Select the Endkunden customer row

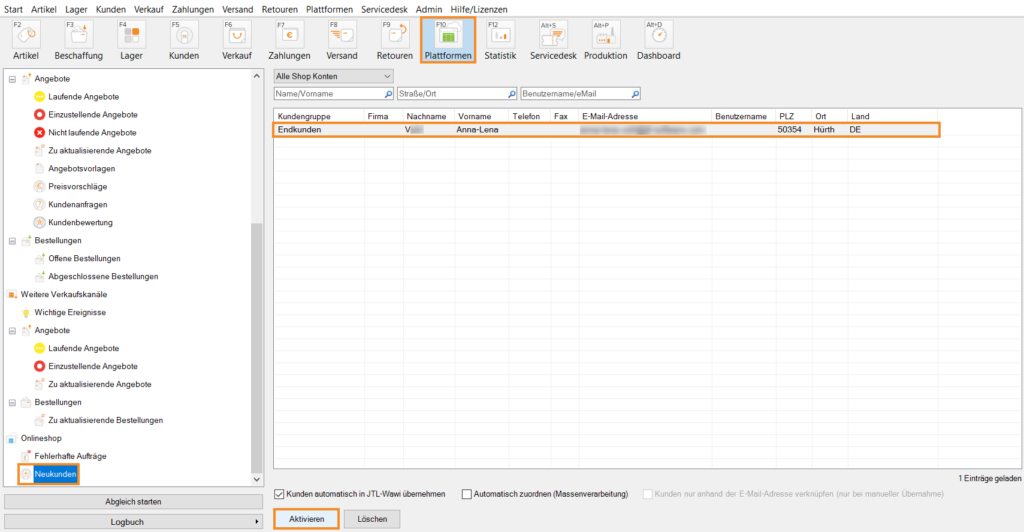tap(606, 130)
